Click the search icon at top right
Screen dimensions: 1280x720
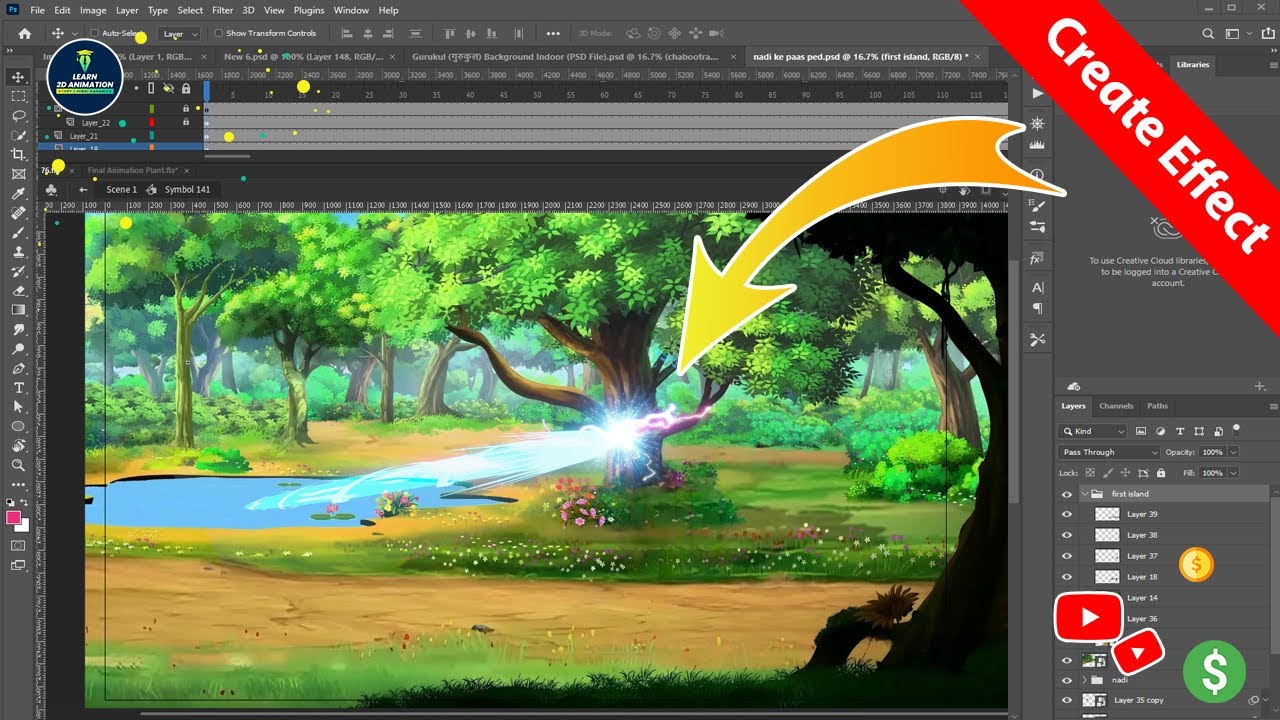tap(1209, 33)
